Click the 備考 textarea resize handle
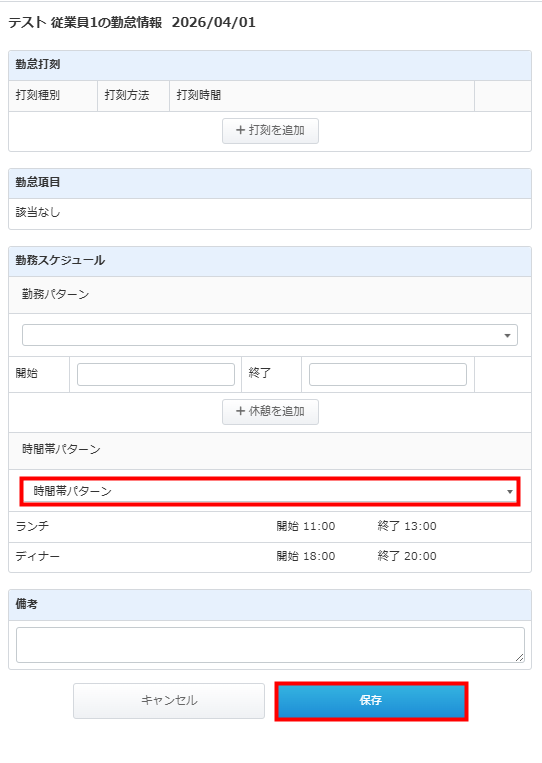This screenshot has height=763, width=542. 520,657
